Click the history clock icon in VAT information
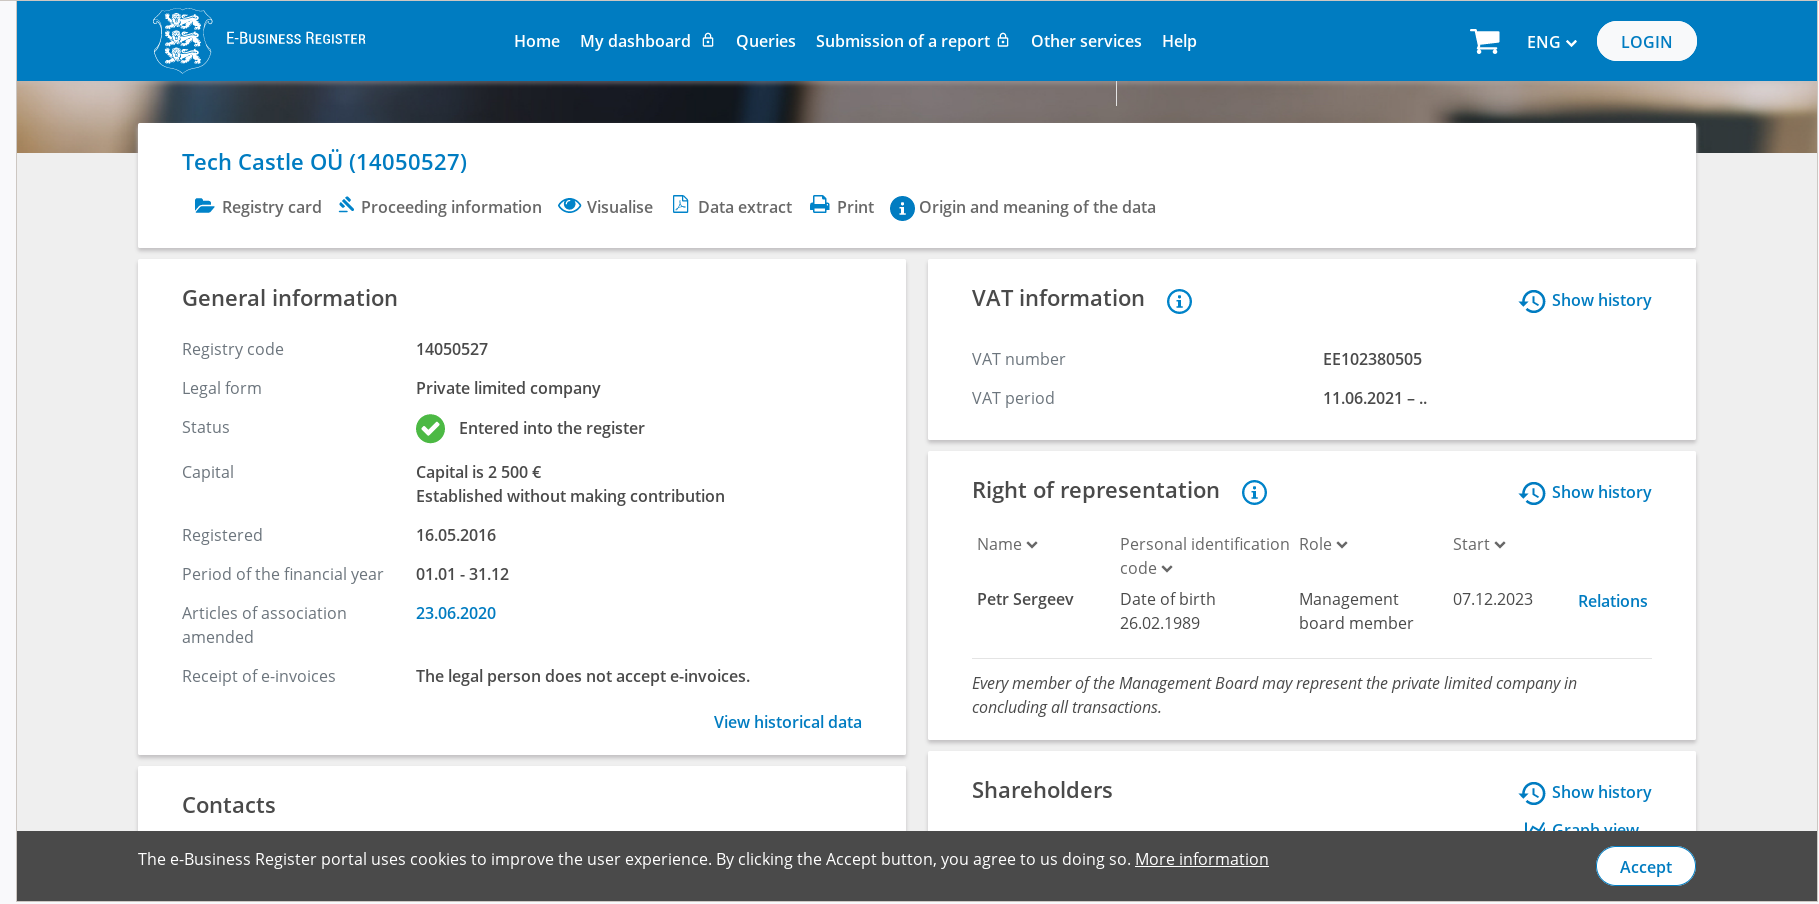The image size is (1819, 904). [x=1532, y=301]
